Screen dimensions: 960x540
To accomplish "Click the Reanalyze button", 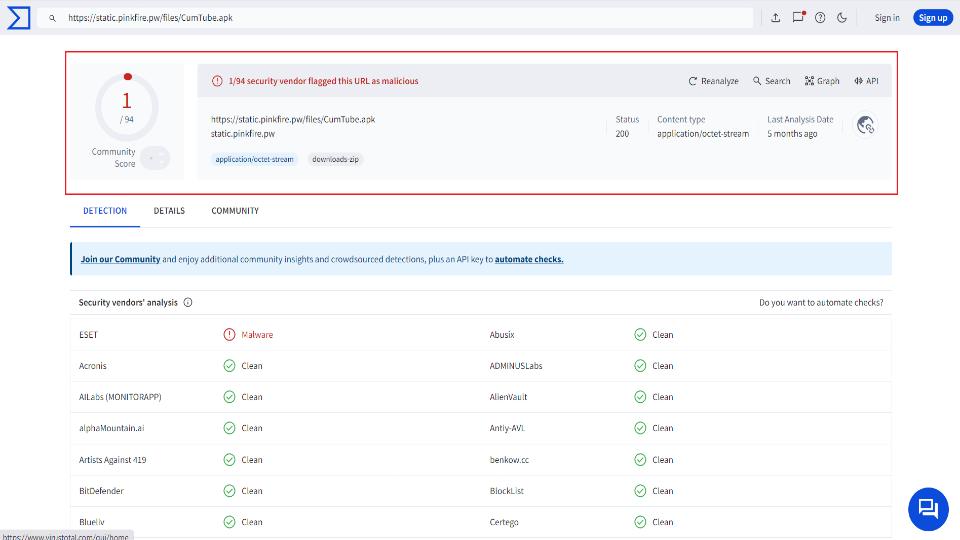I will [x=713, y=81].
